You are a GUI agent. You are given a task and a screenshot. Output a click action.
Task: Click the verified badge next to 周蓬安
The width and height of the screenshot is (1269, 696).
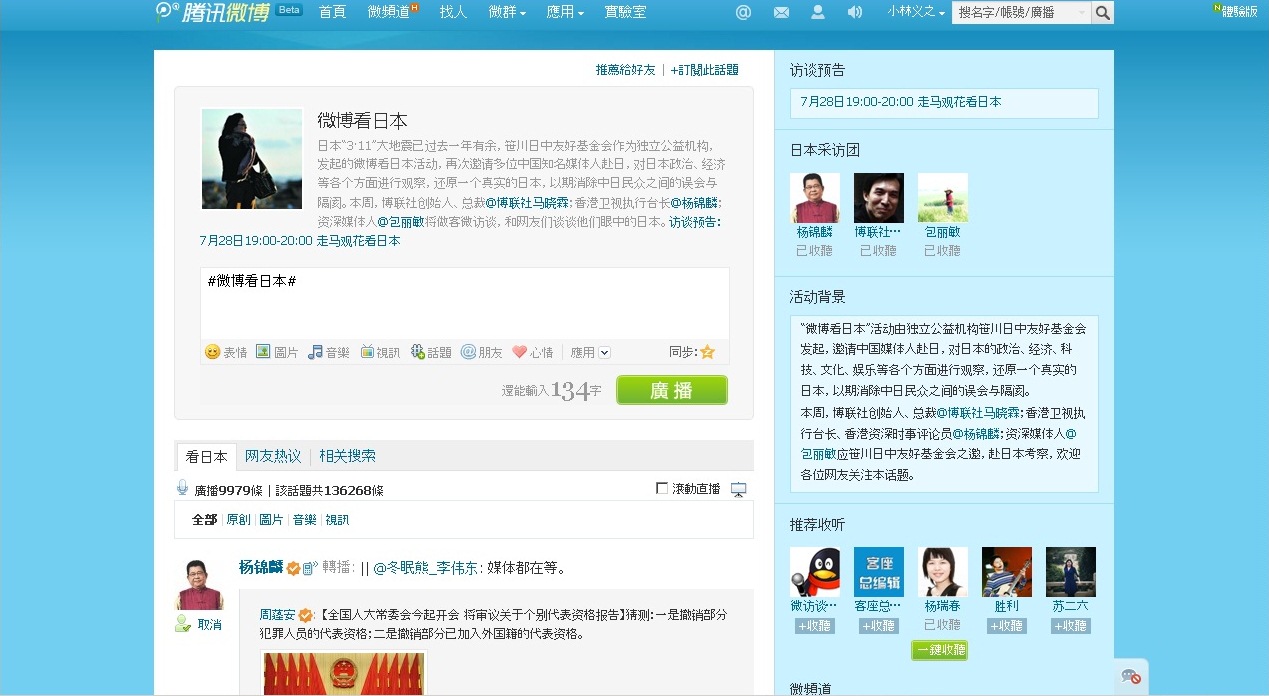pyautogui.click(x=305, y=615)
